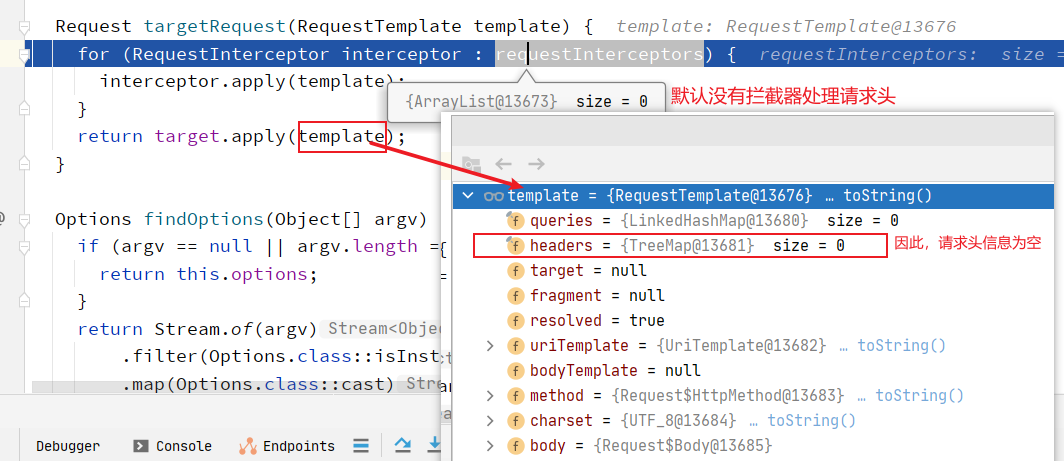Image resolution: width=1064 pixels, height=461 pixels.
Task: Click the Step Over debugger icon
Action: (403, 445)
